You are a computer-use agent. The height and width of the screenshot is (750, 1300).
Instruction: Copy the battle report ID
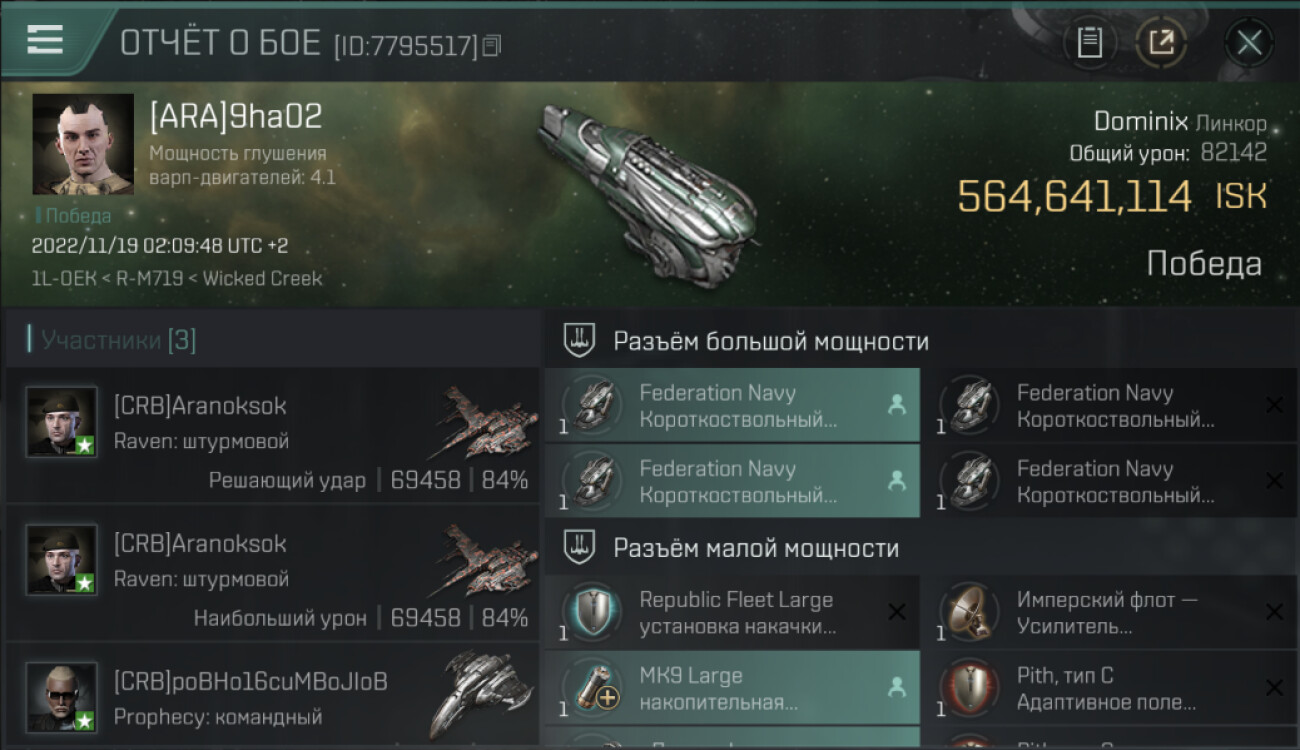(x=492, y=45)
